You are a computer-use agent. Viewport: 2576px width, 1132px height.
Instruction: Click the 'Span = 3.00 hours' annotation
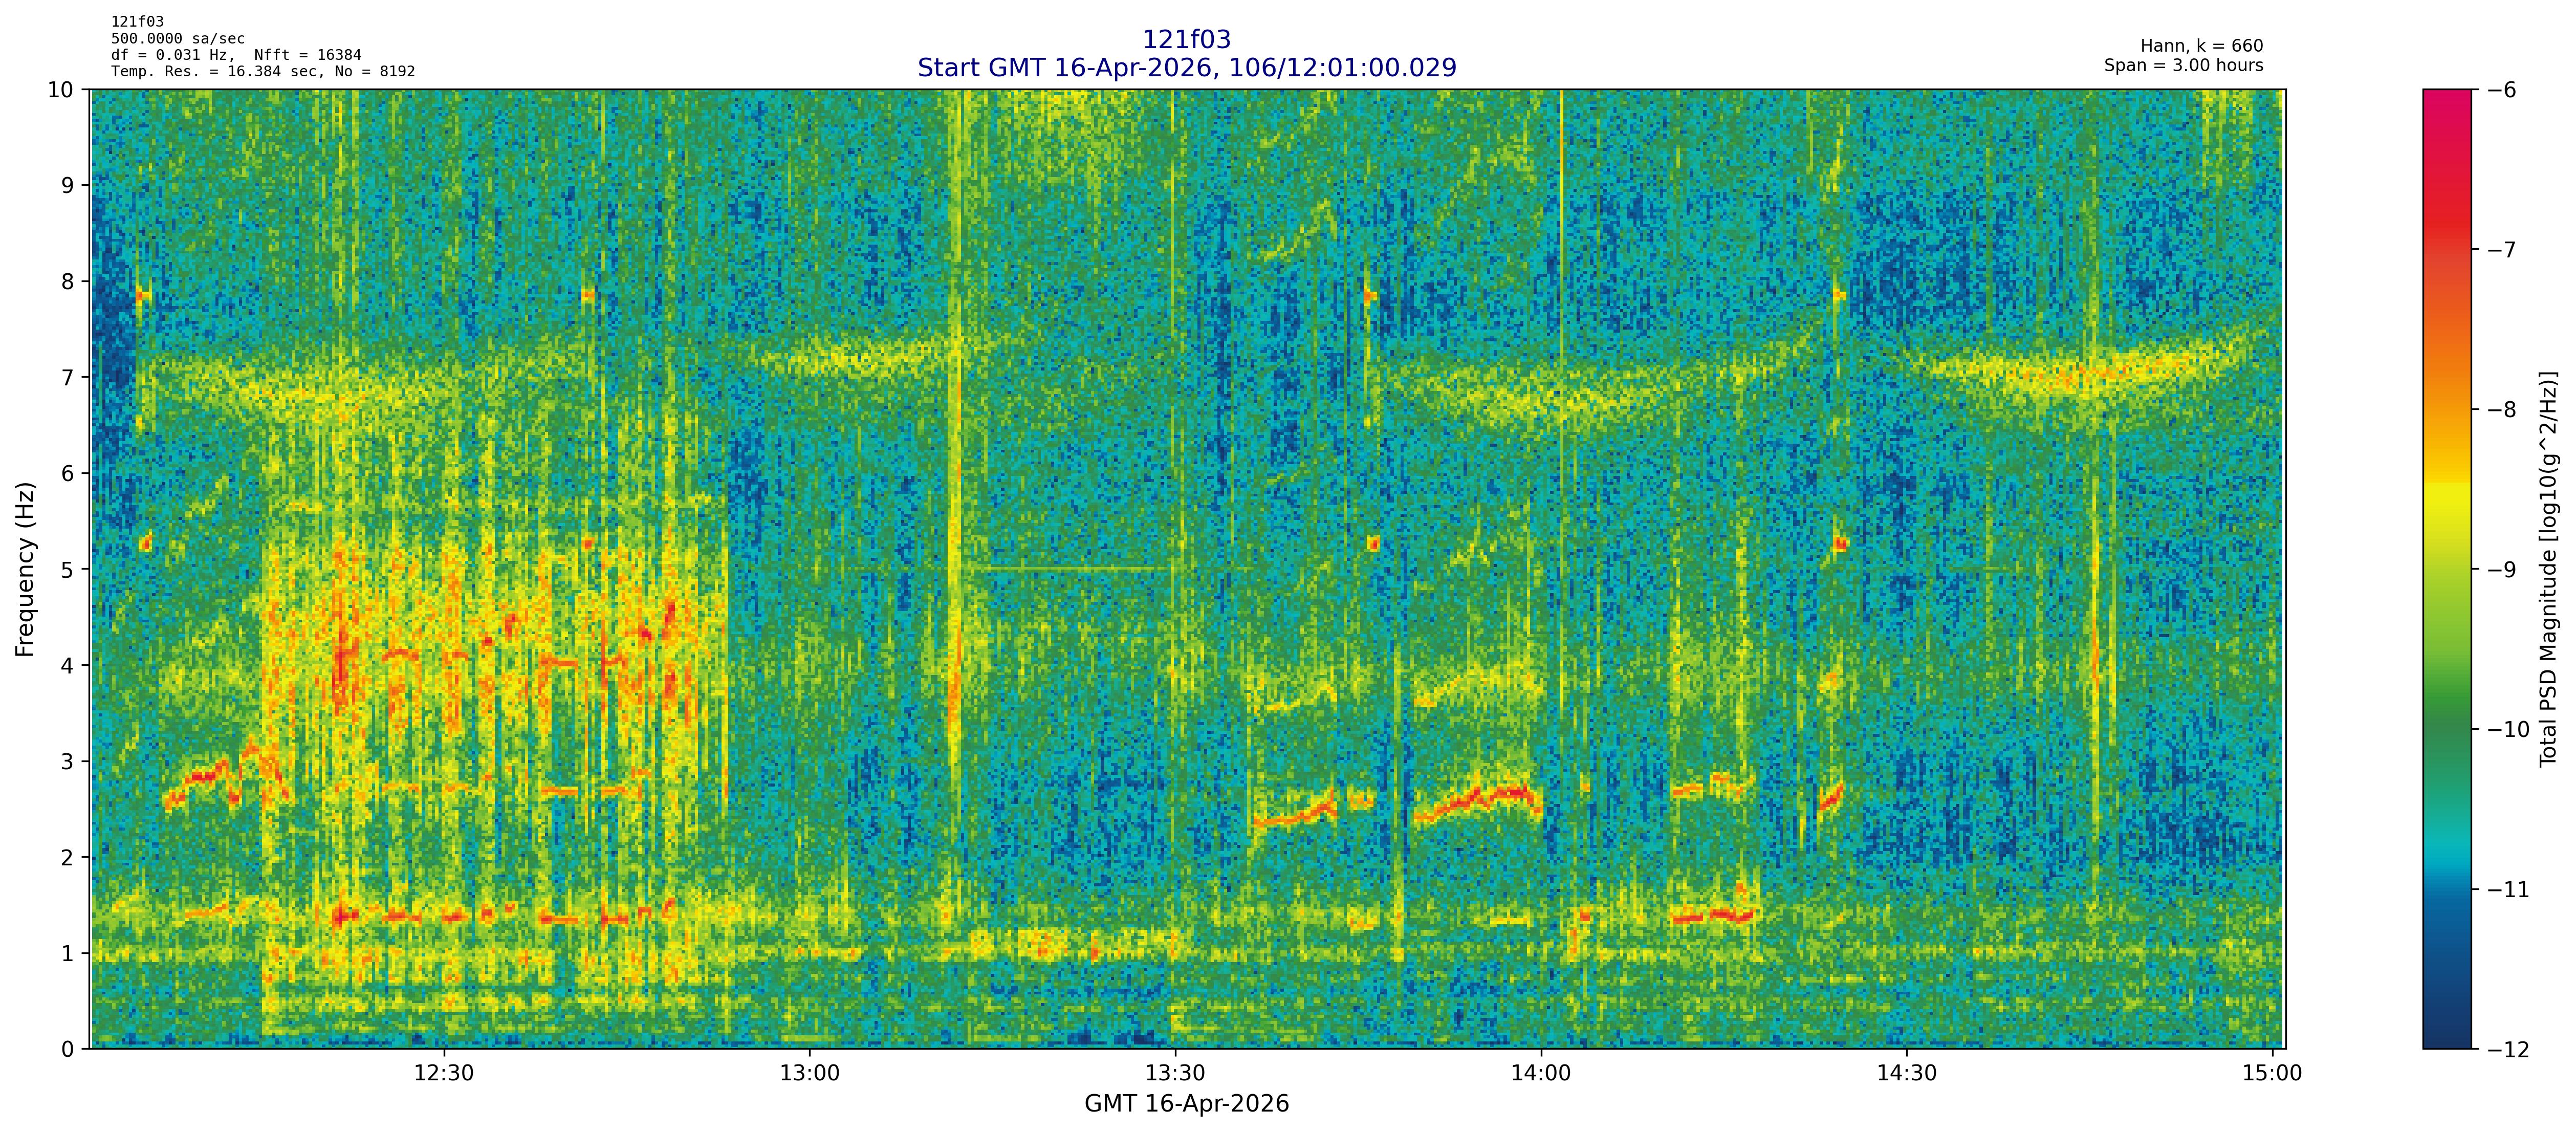point(2183,66)
